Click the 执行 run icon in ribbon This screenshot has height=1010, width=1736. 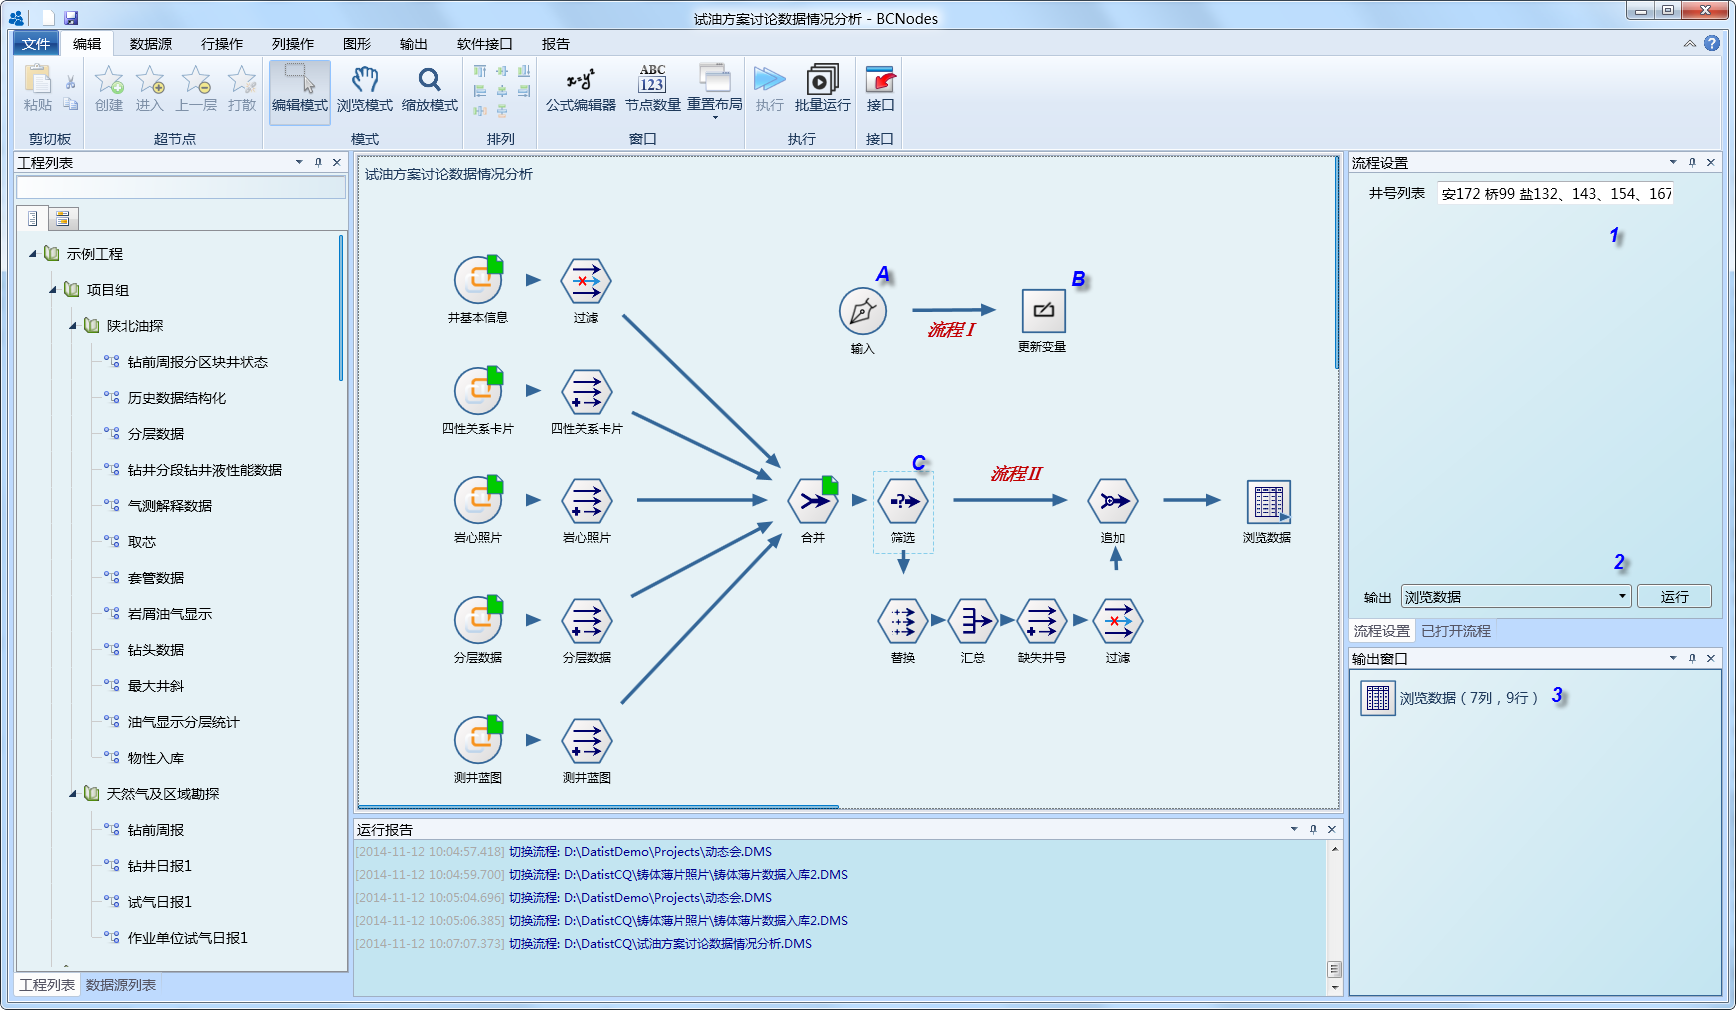[770, 88]
